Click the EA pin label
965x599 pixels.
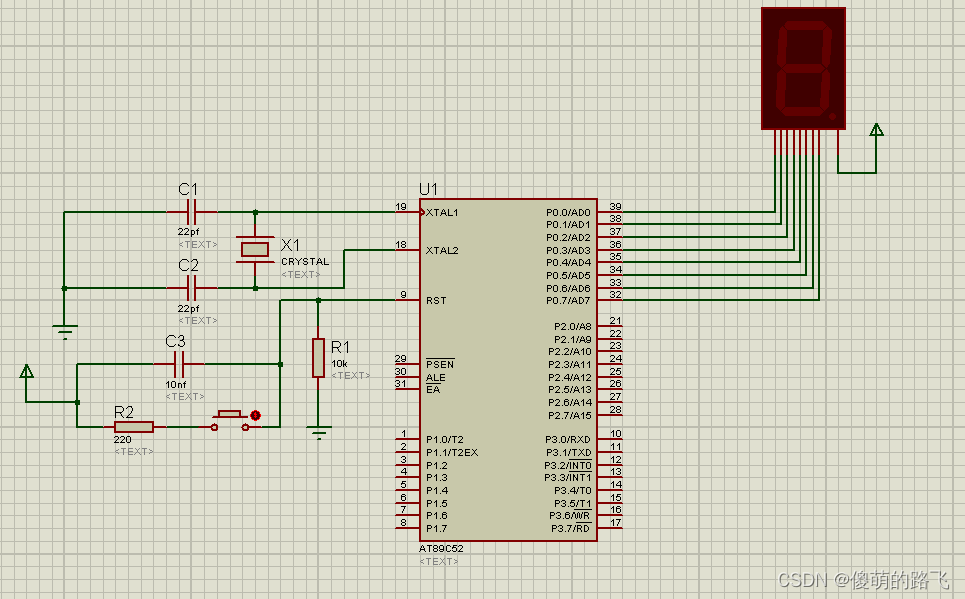pos(433,390)
